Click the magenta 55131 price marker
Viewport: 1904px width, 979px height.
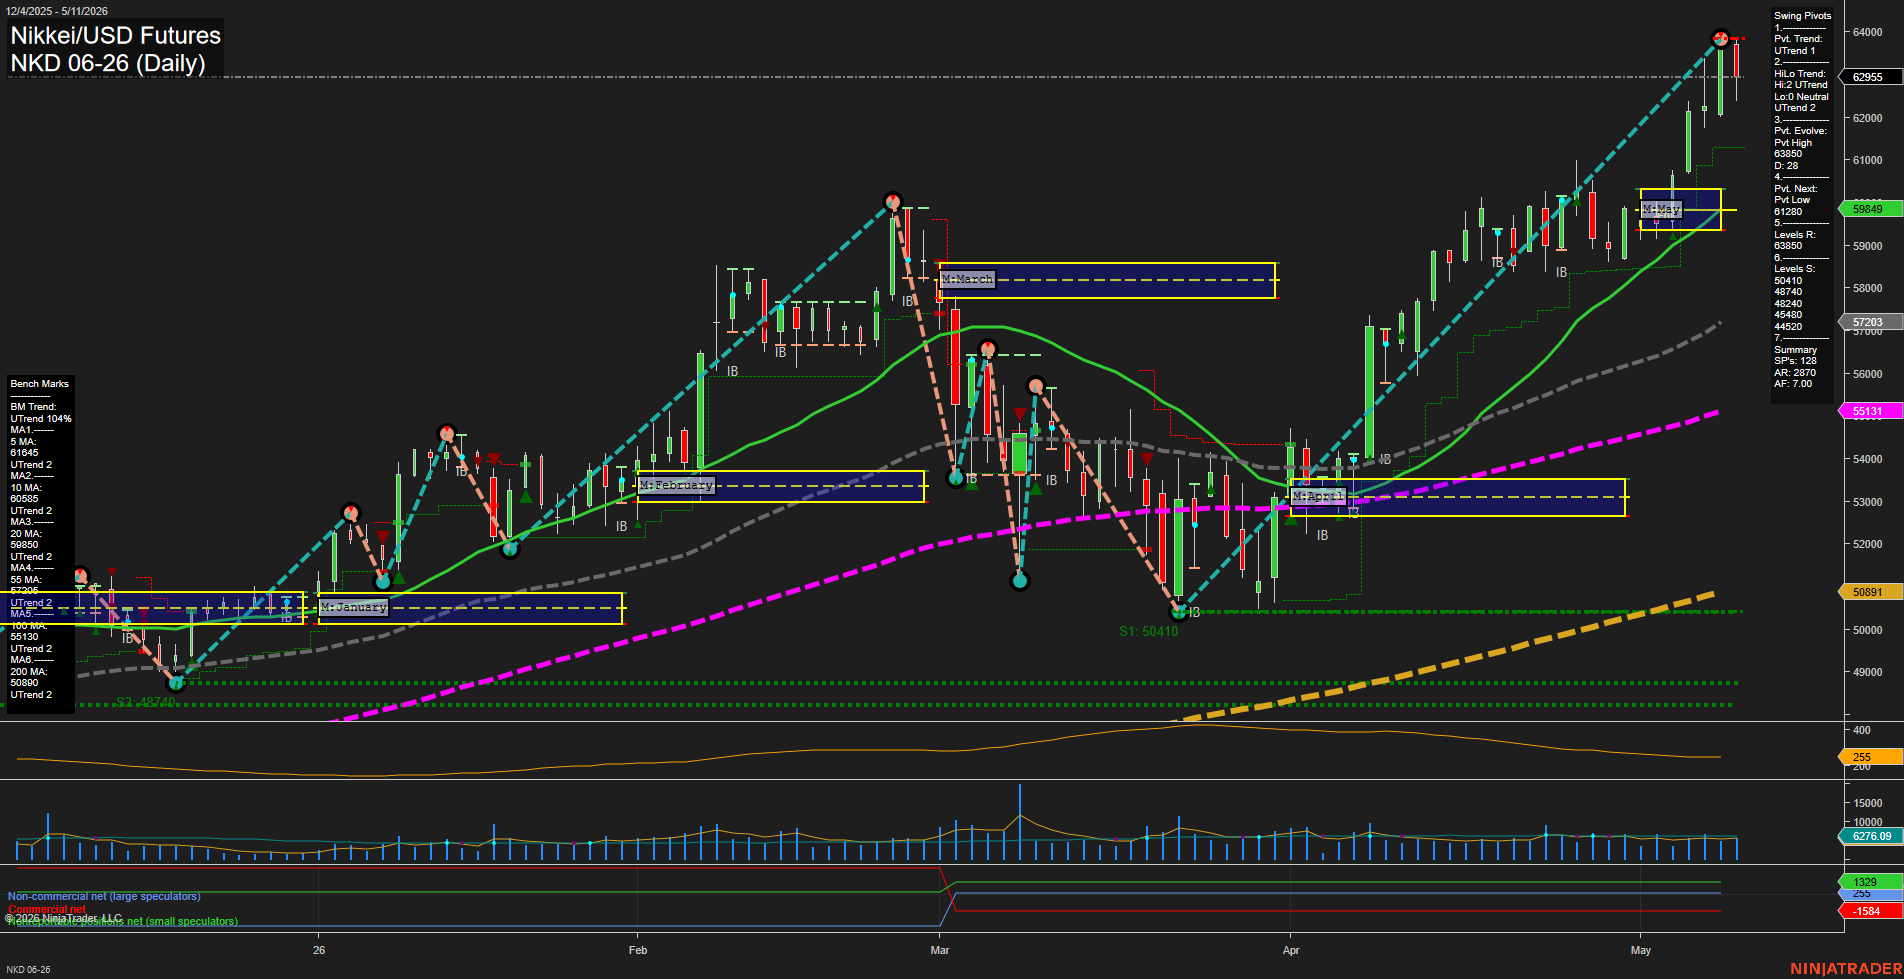(1869, 411)
